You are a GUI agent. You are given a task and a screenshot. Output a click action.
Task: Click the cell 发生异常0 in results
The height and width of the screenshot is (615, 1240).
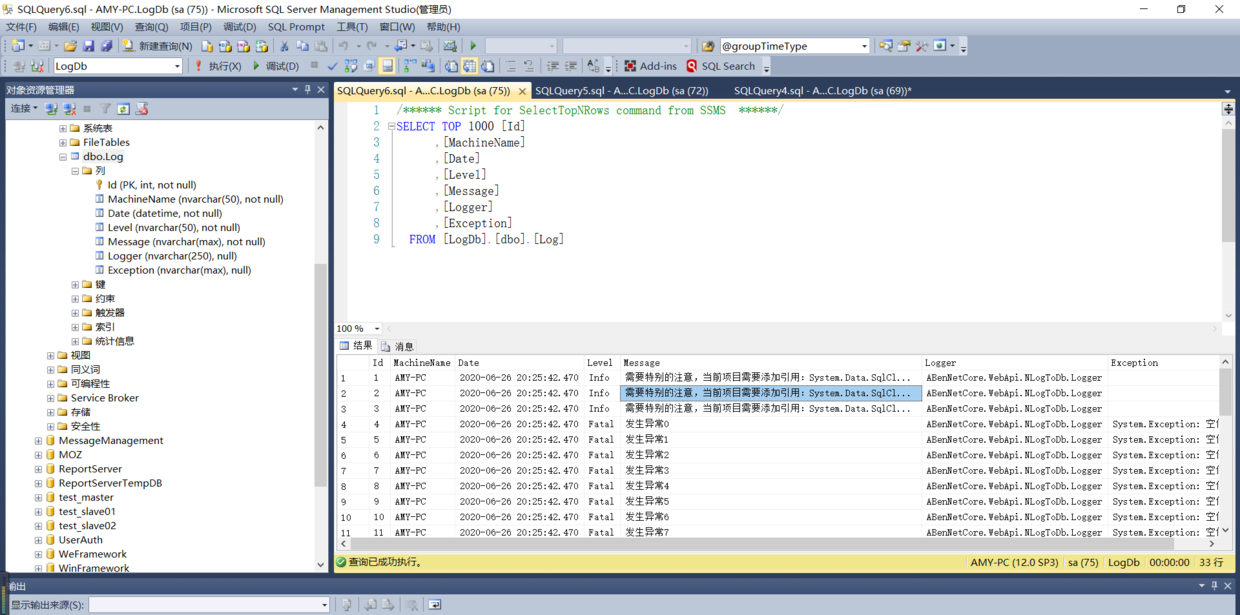(769, 424)
